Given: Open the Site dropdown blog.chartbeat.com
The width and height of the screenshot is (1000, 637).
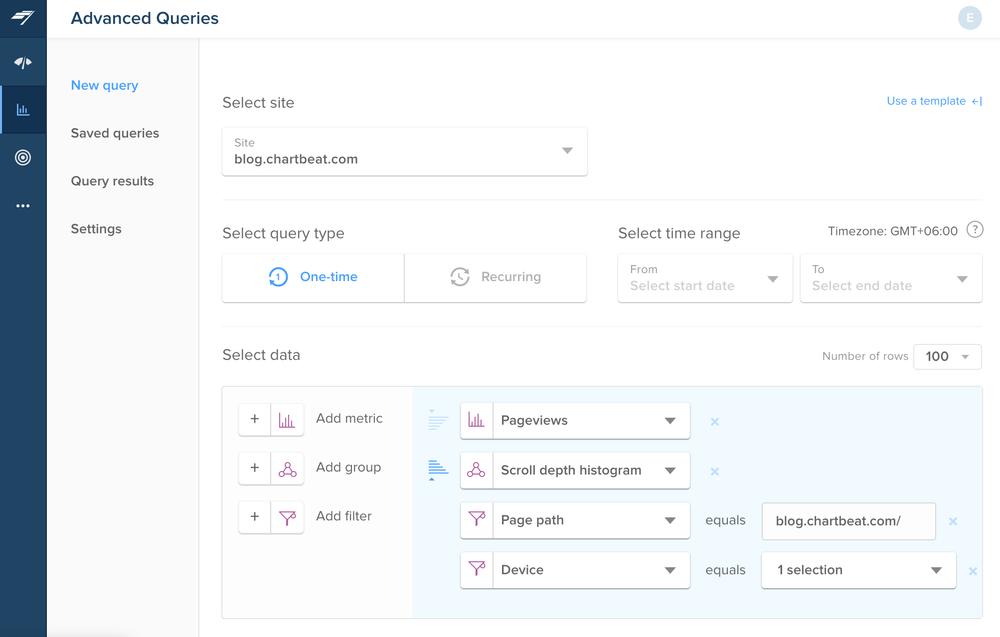Looking at the screenshot, I should pyautogui.click(x=404, y=152).
